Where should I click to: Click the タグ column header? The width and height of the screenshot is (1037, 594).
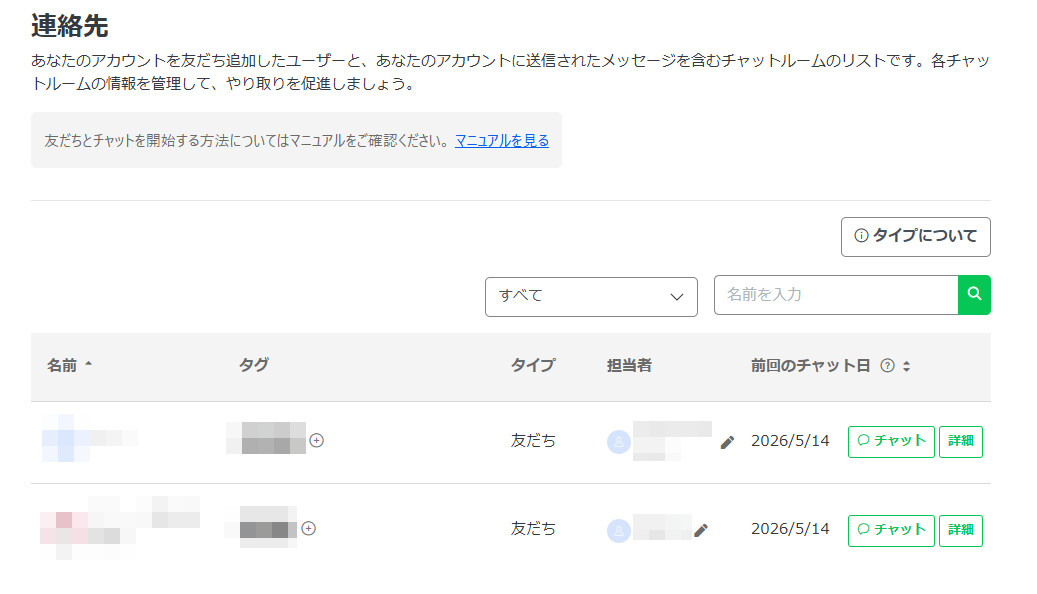(254, 365)
